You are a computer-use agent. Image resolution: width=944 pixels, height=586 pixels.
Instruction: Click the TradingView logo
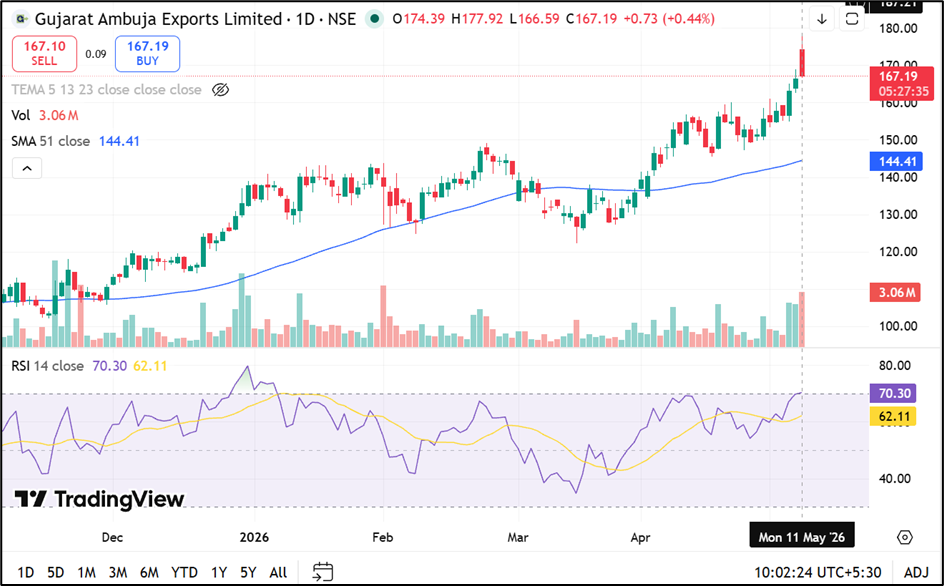click(x=99, y=499)
